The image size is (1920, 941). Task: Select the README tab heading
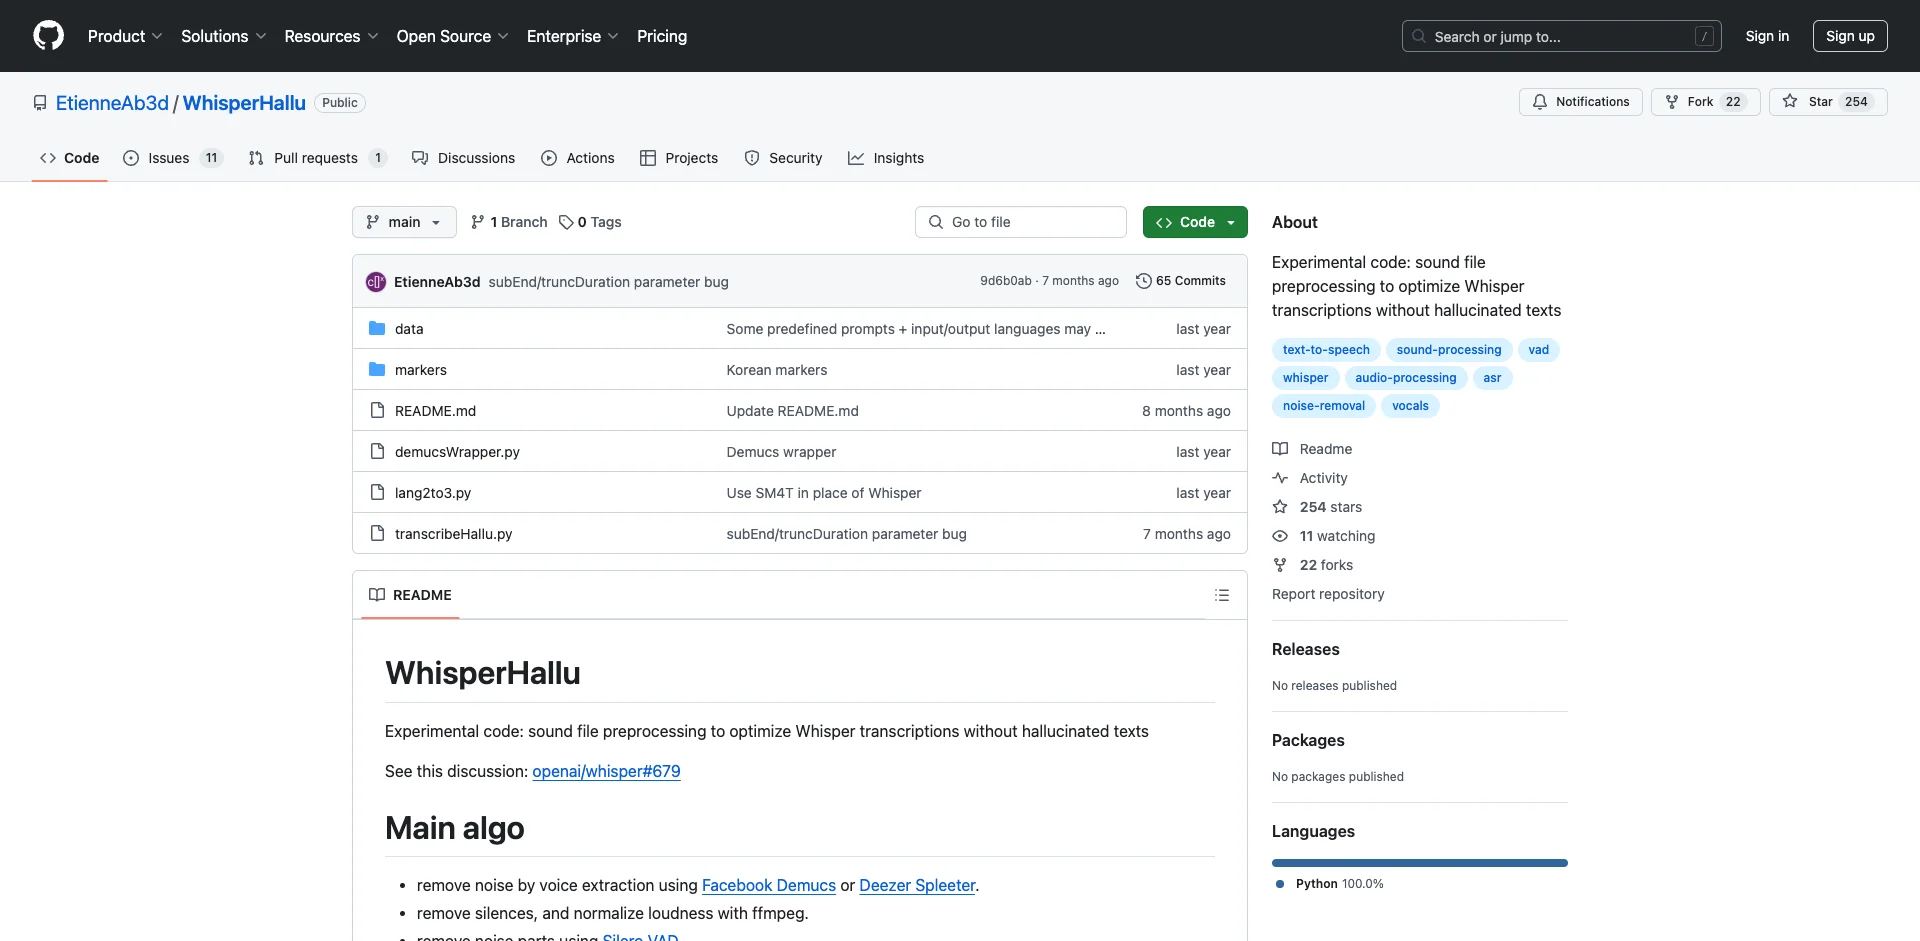click(410, 595)
